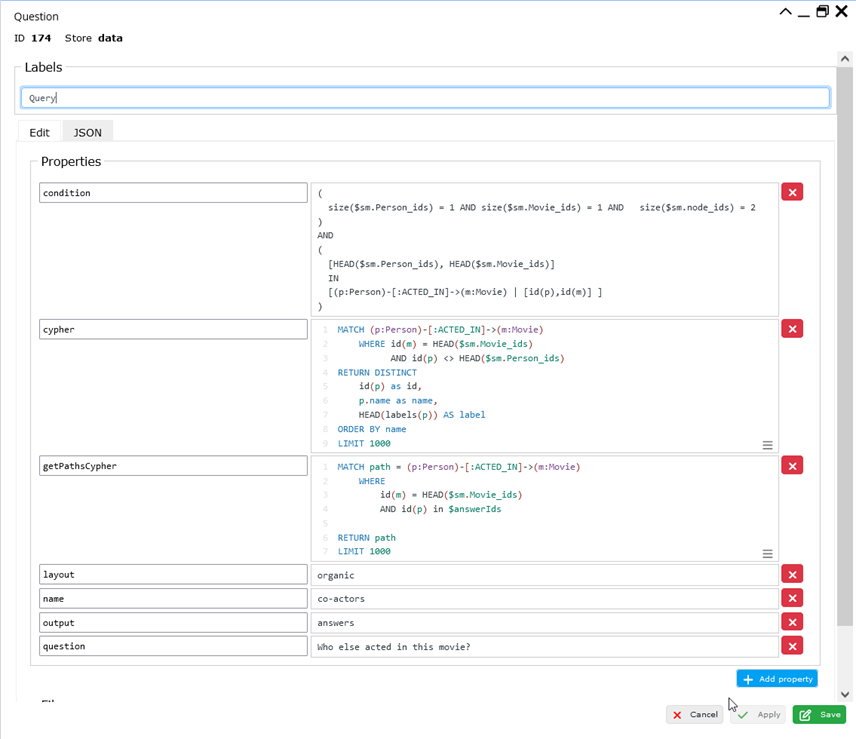Delete the cypher property
This screenshot has height=739, width=856.
(792, 329)
